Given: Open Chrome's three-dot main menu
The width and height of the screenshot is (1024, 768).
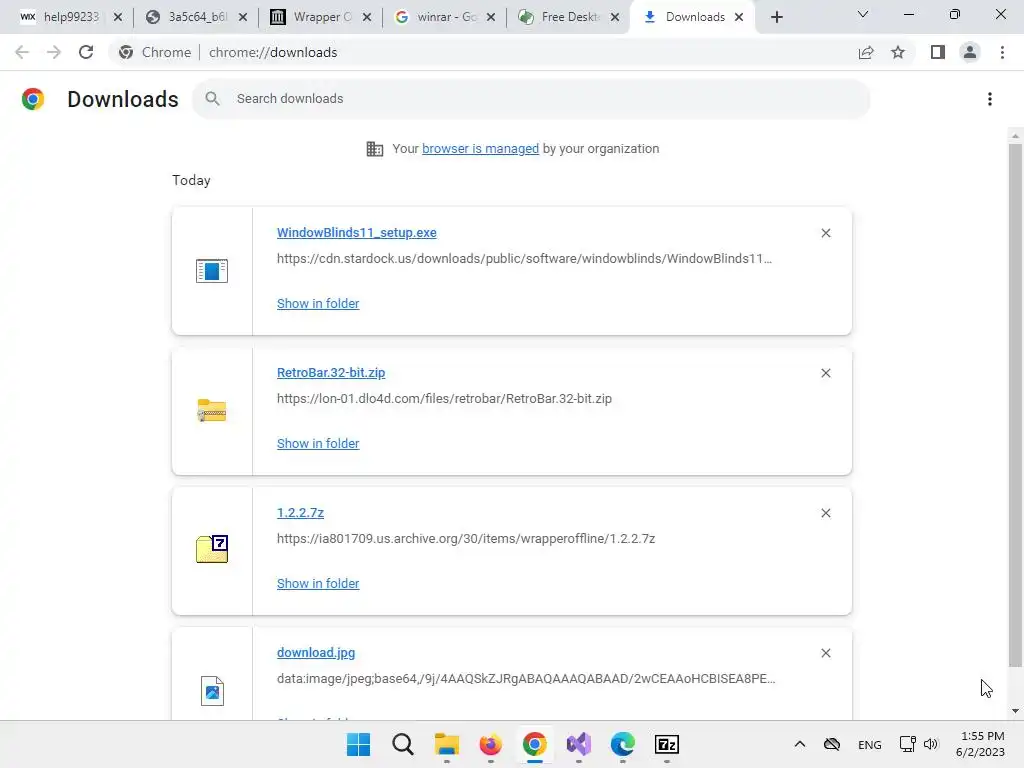Looking at the screenshot, I should pyautogui.click(x=1002, y=52).
